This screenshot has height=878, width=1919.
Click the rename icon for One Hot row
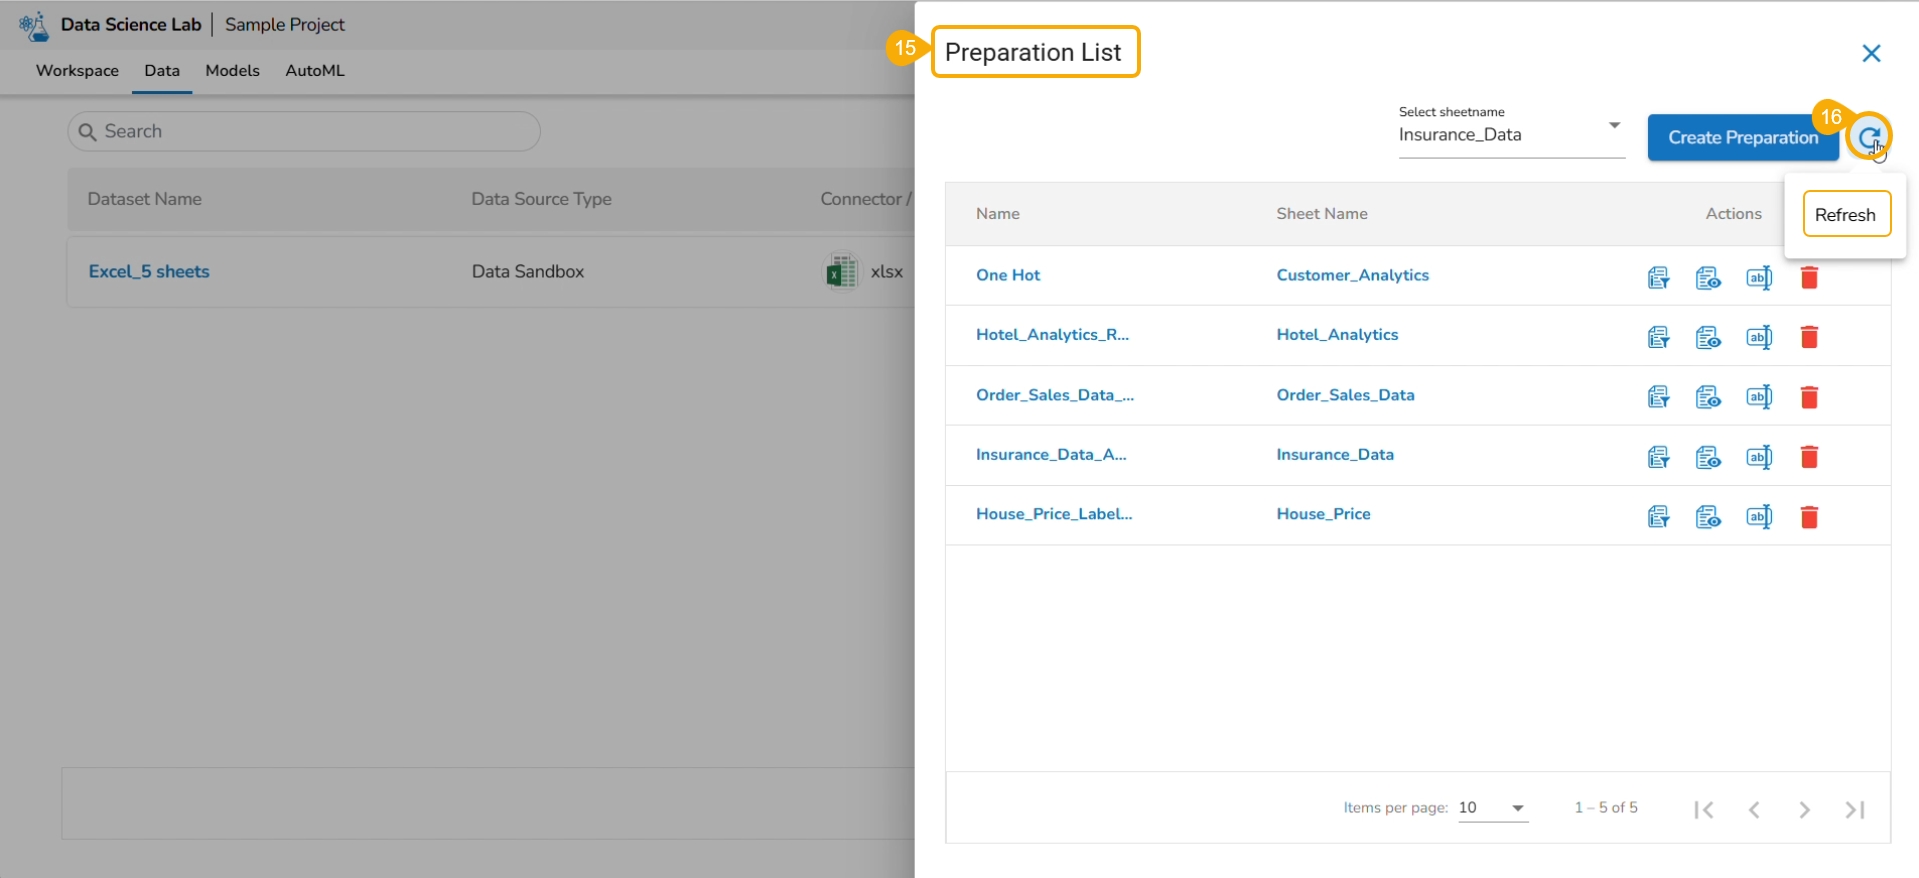(x=1759, y=278)
